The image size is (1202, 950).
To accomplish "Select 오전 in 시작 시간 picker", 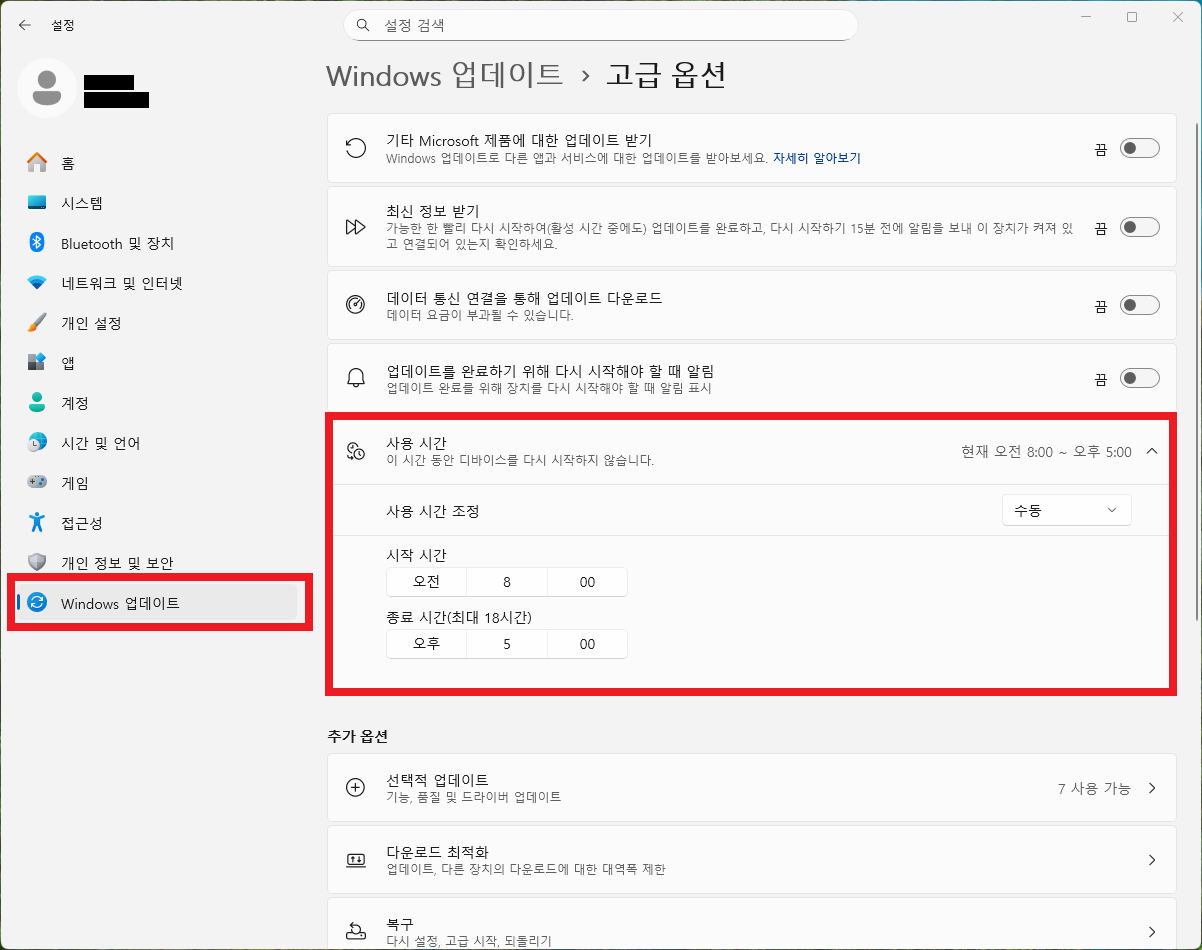I will click(426, 582).
